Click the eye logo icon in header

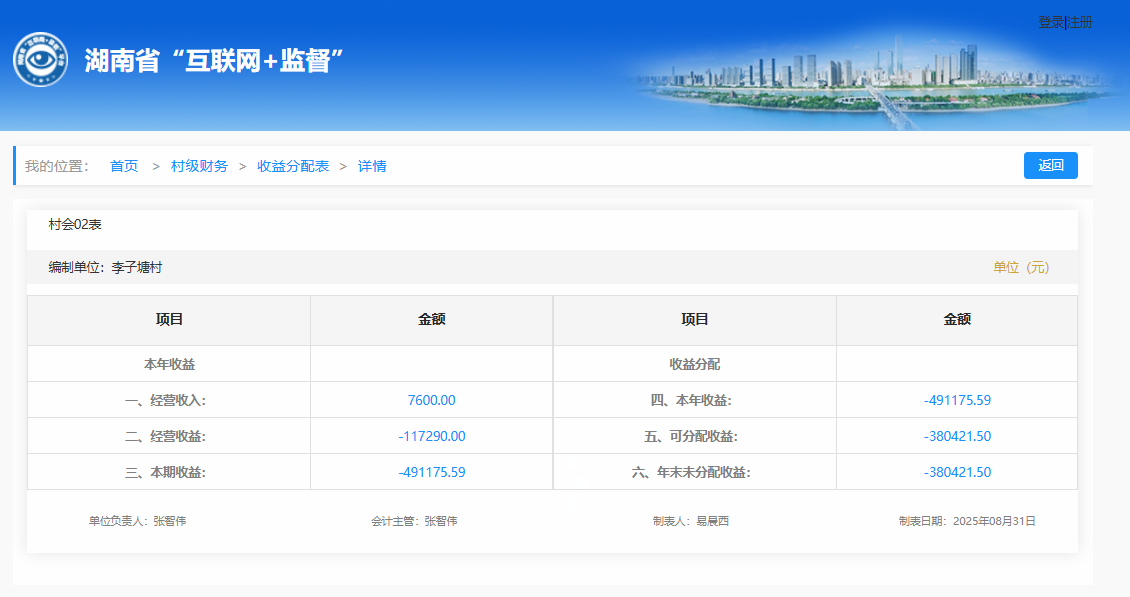click(40, 59)
